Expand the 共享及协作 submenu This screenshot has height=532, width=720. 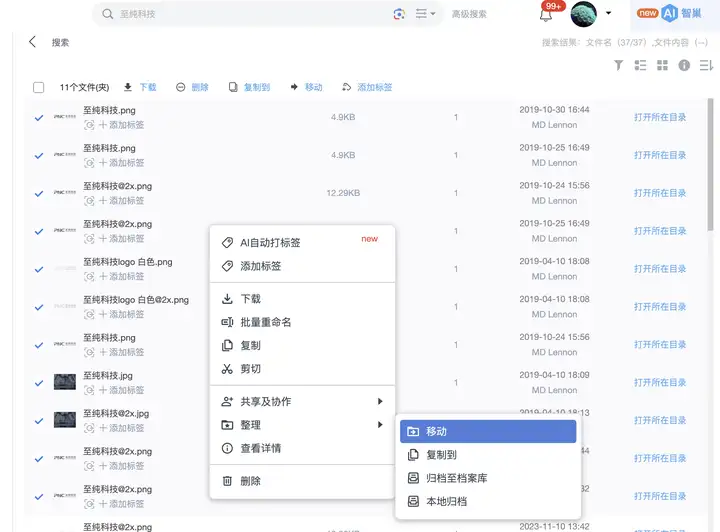click(x=302, y=402)
